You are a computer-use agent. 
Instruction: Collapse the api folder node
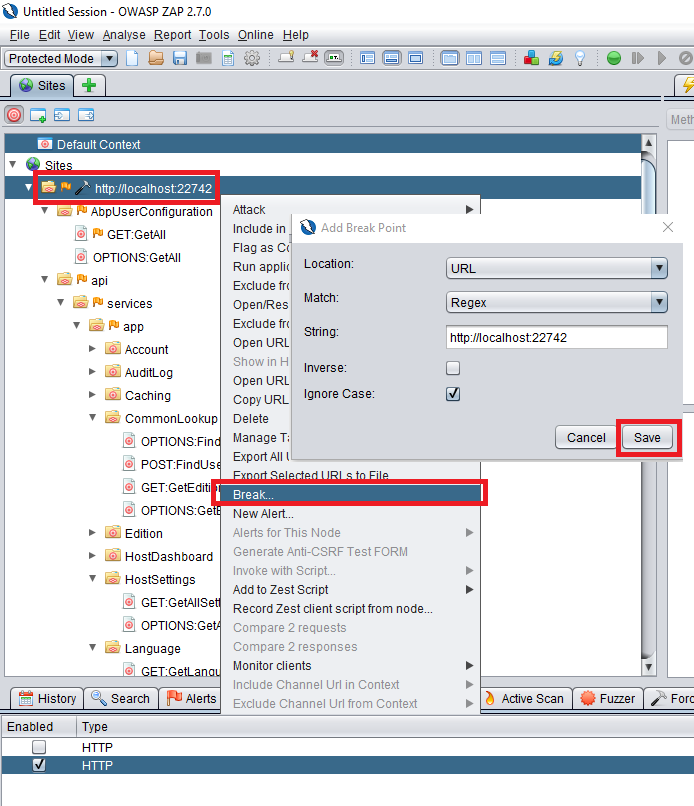coord(45,280)
